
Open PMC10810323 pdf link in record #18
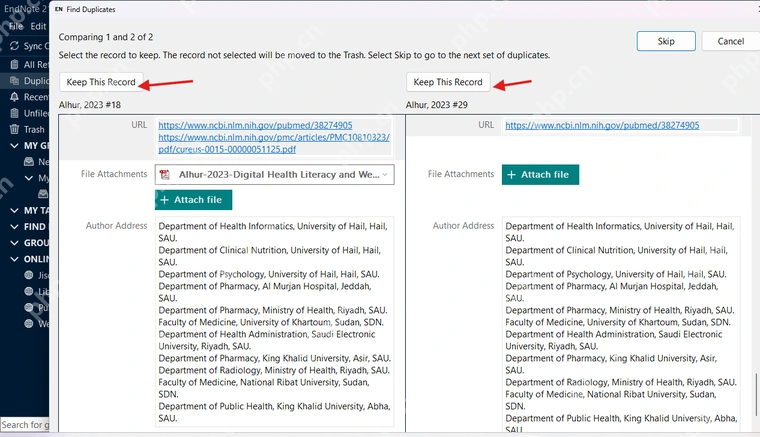[x=274, y=143]
